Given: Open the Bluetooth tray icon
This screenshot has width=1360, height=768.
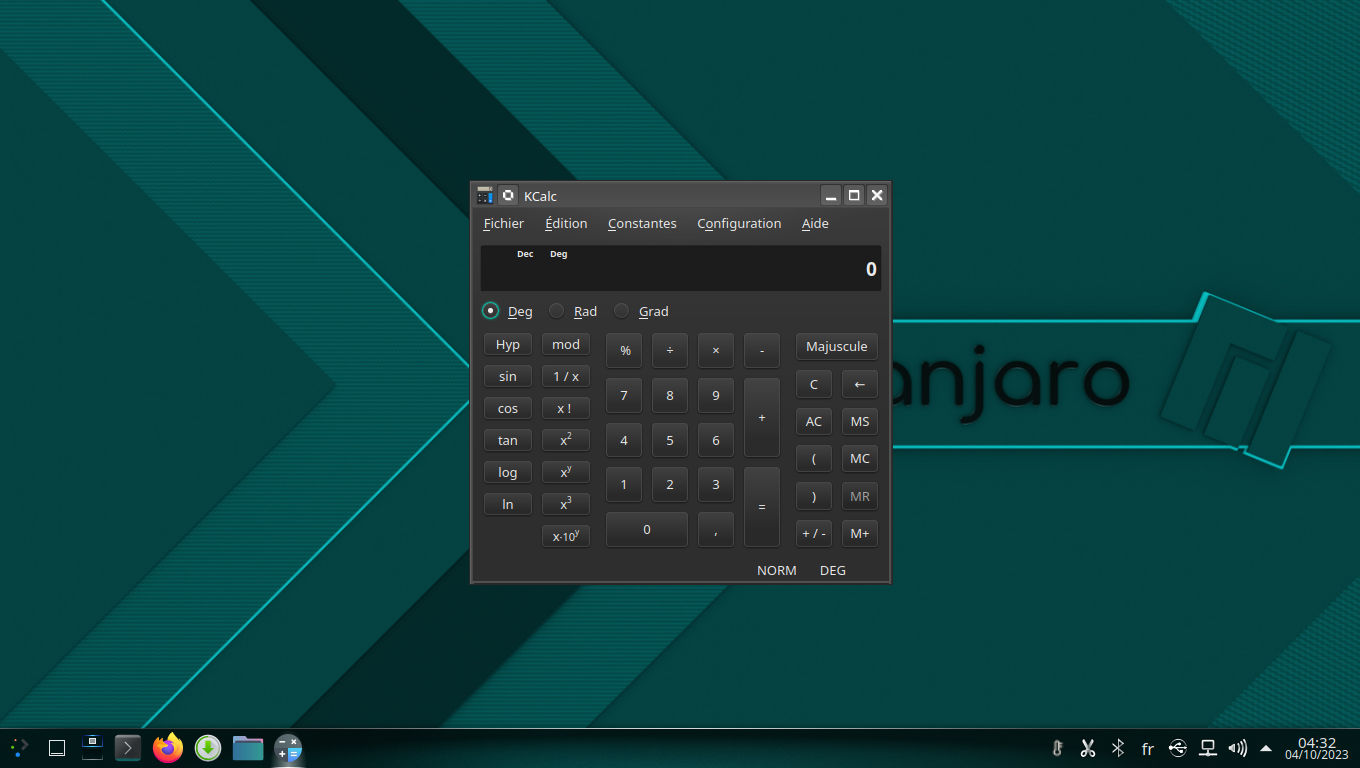Looking at the screenshot, I should pyautogui.click(x=1118, y=748).
